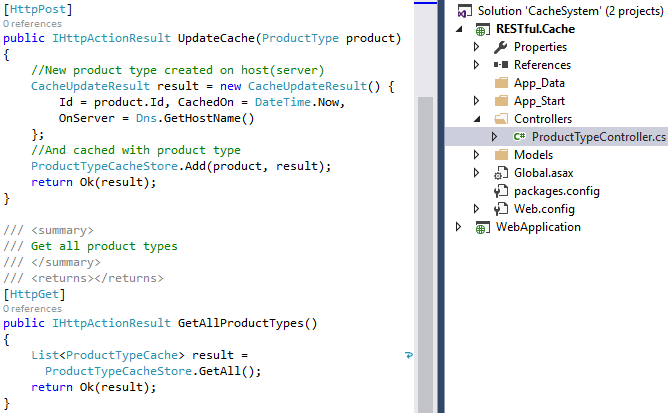Click the WebApplication project icon

[482, 228]
